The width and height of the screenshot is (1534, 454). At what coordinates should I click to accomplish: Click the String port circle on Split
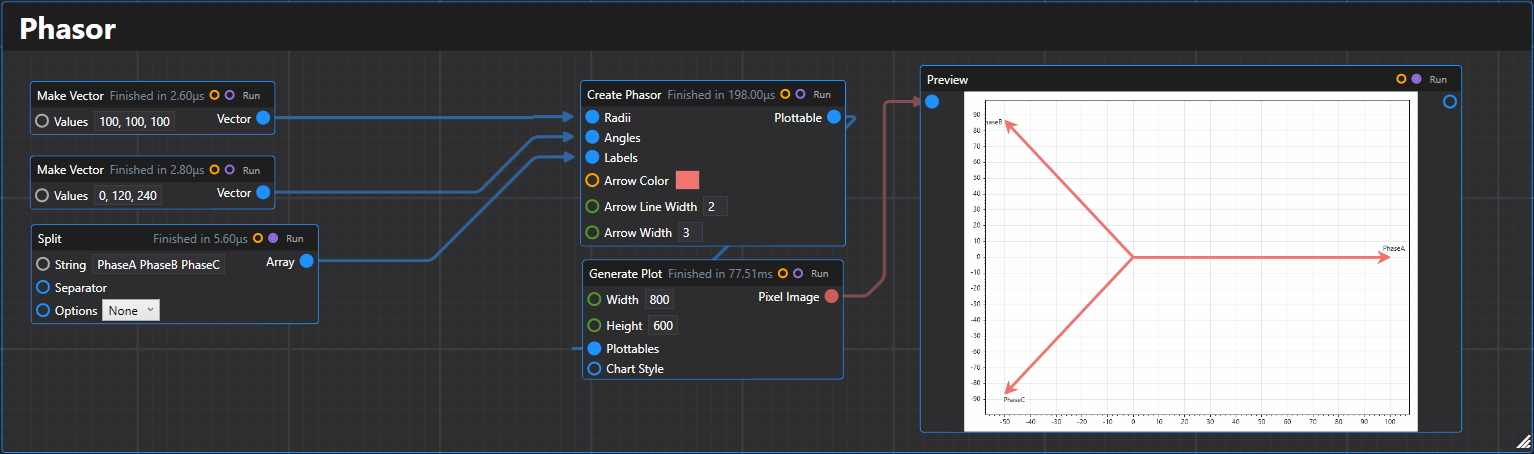tap(42, 265)
